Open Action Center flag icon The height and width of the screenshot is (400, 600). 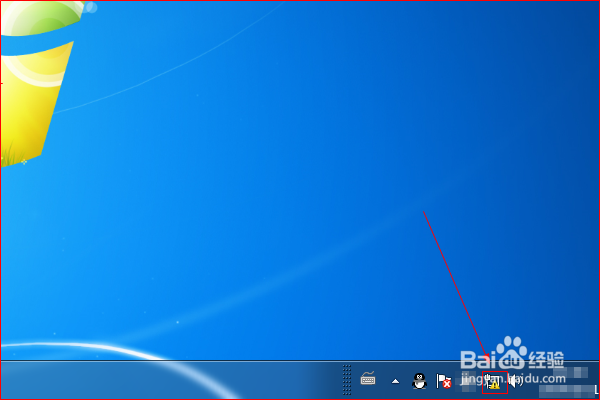[444, 381]
